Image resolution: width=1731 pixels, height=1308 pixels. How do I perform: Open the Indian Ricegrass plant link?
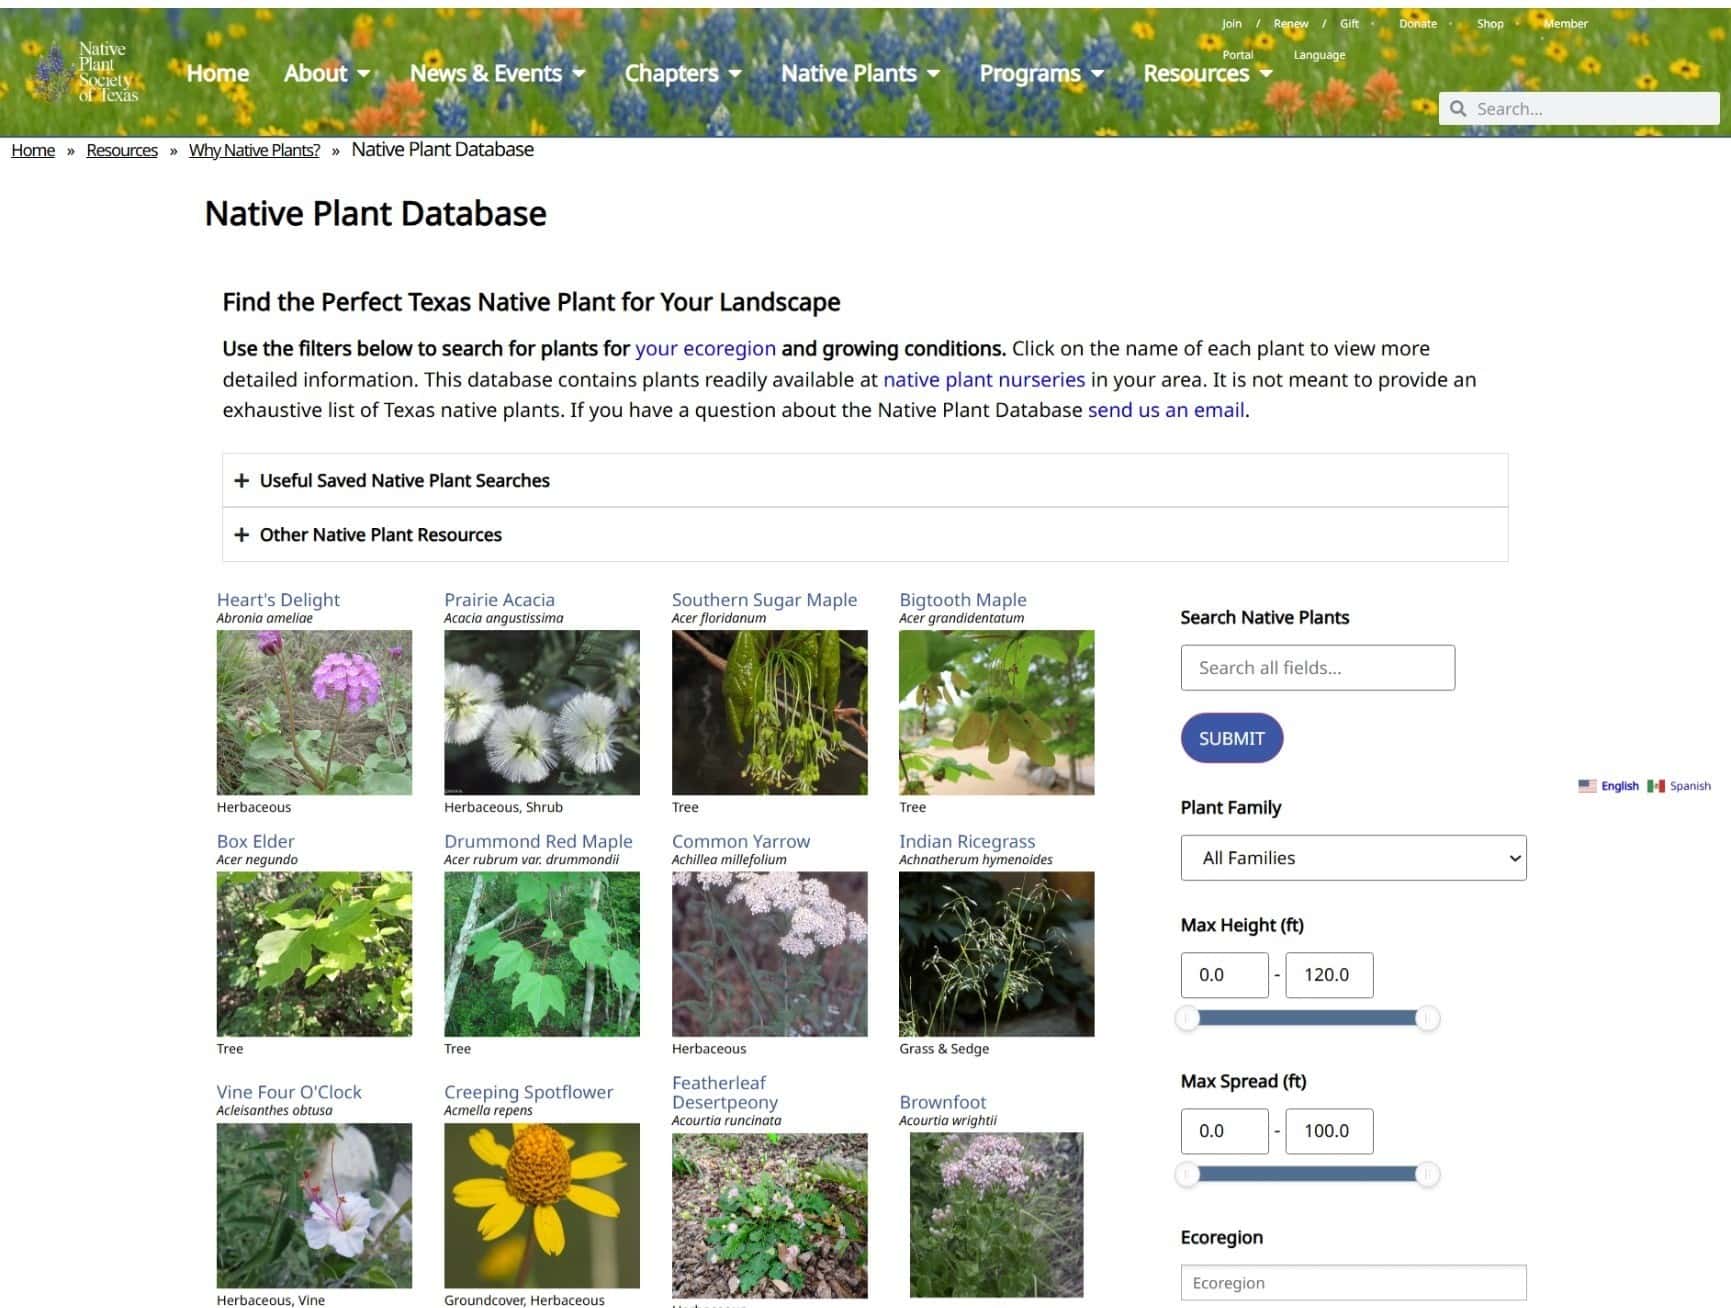click(967, 841)
